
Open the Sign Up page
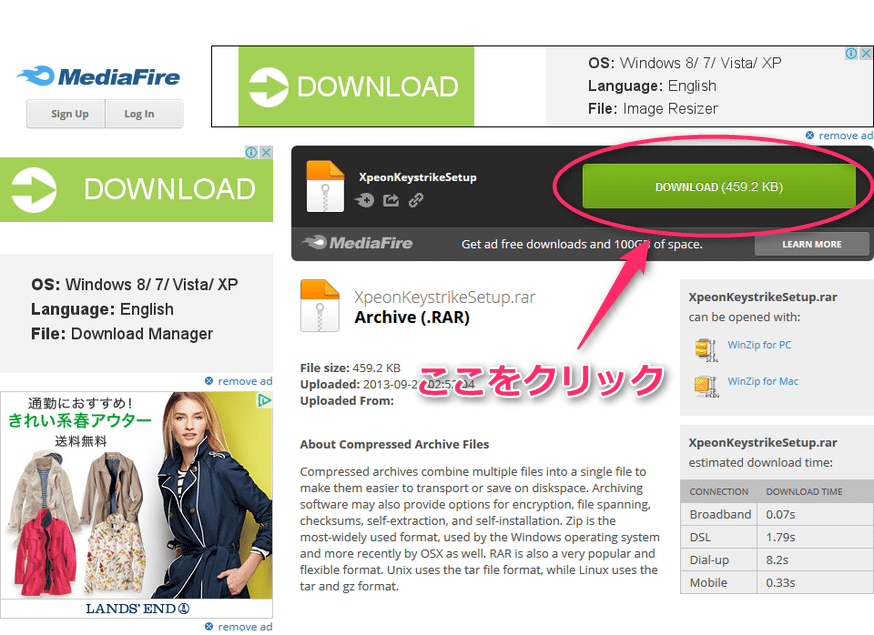(66, 114)
